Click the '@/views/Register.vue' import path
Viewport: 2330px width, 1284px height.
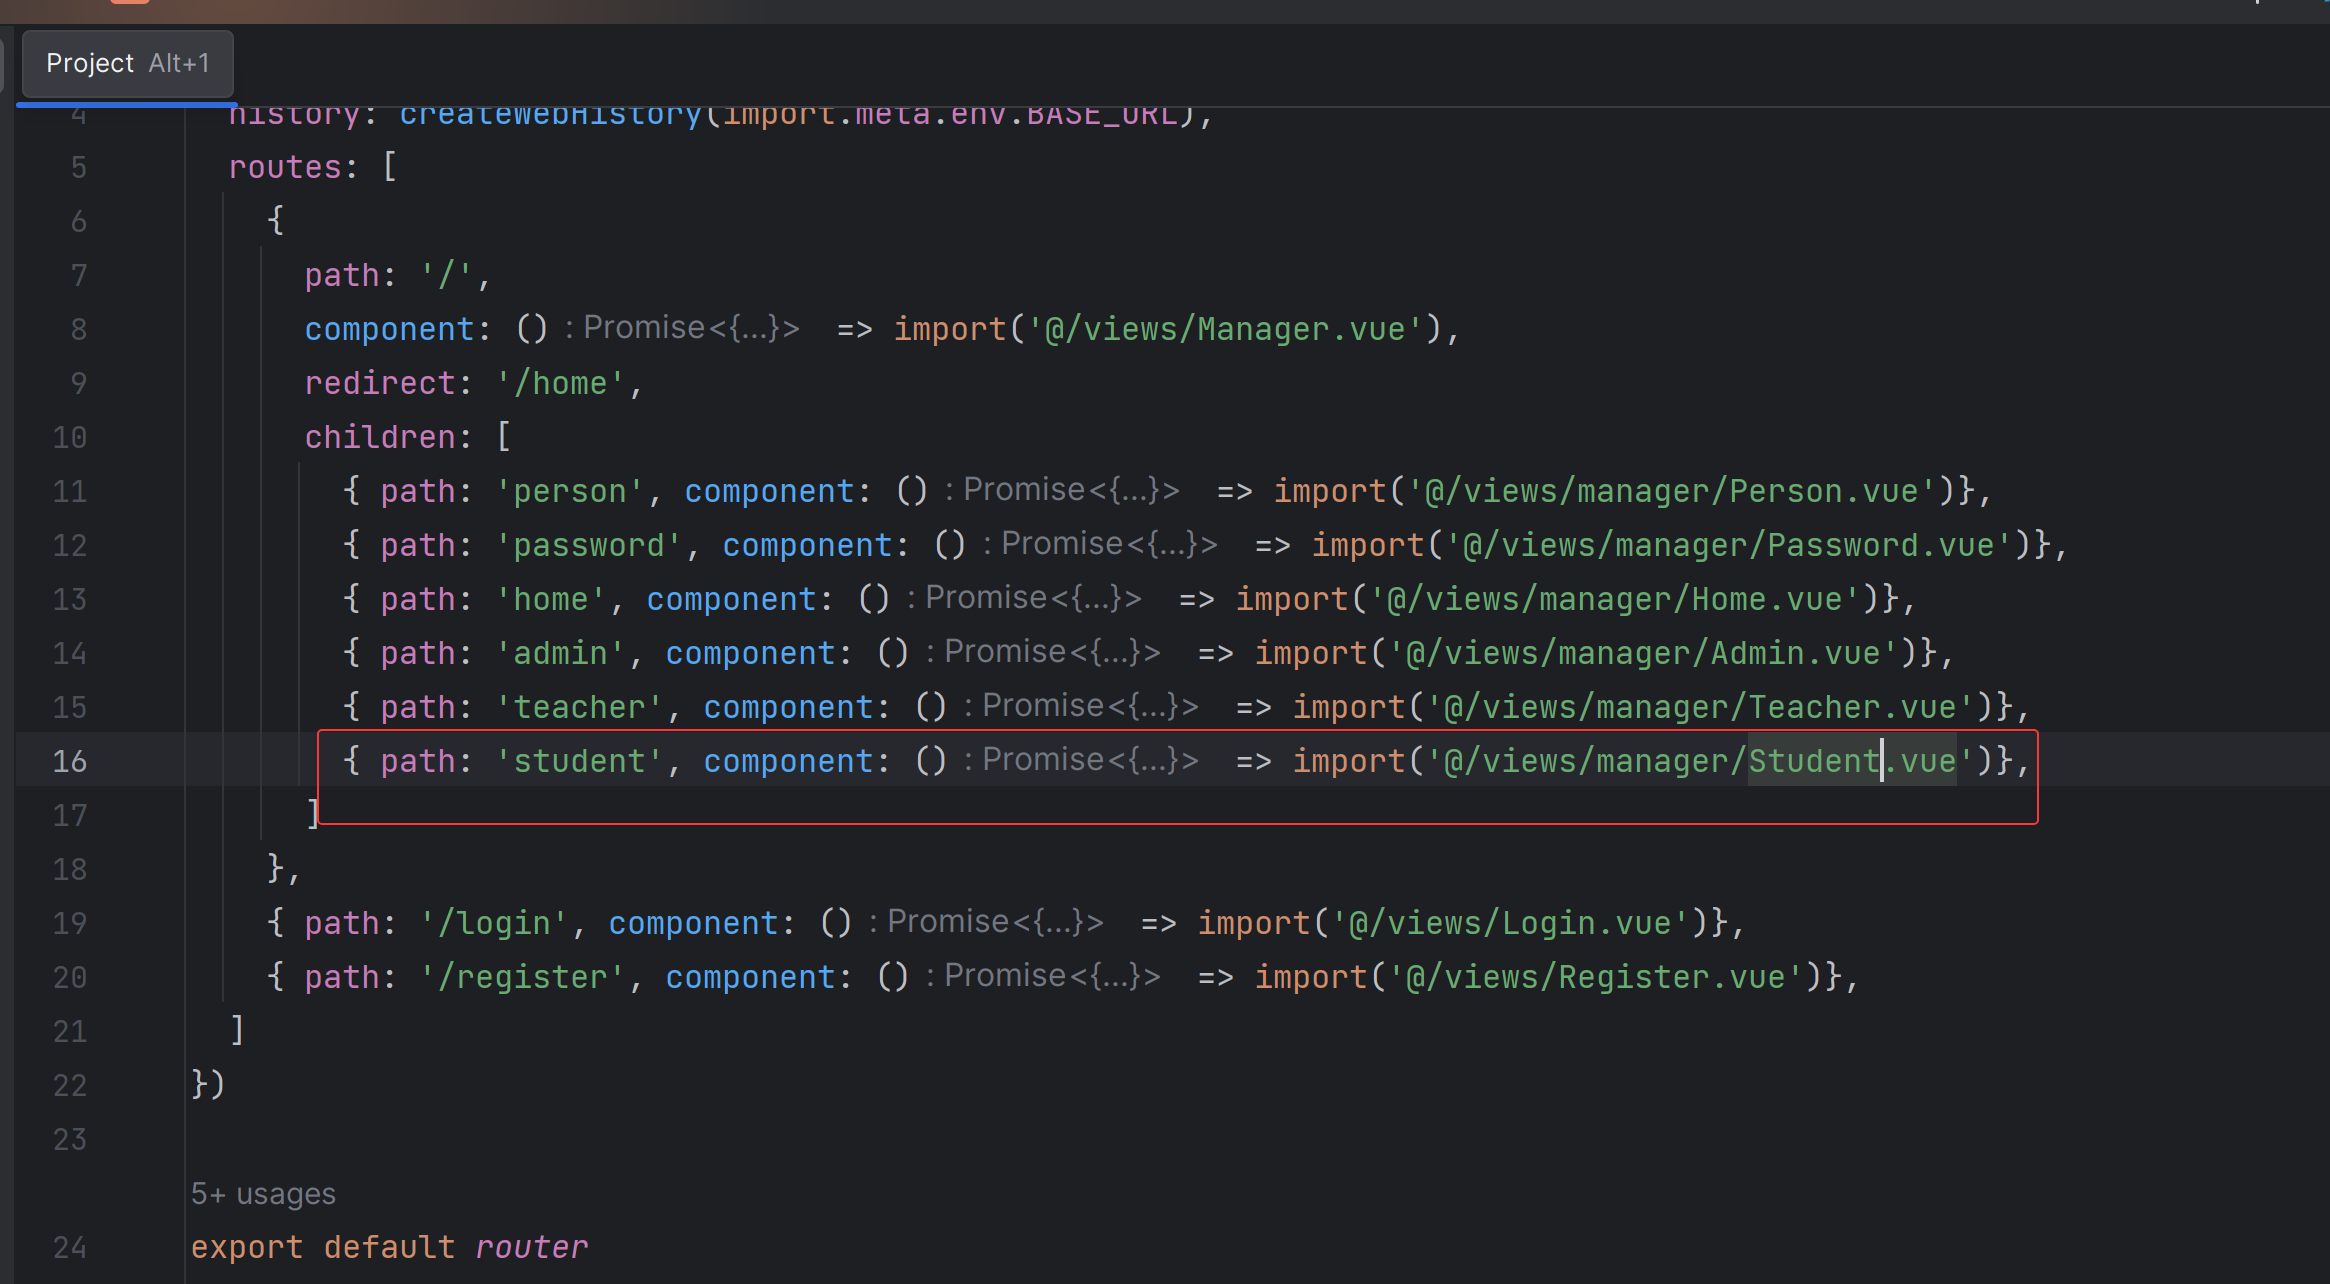(1596, 977)
